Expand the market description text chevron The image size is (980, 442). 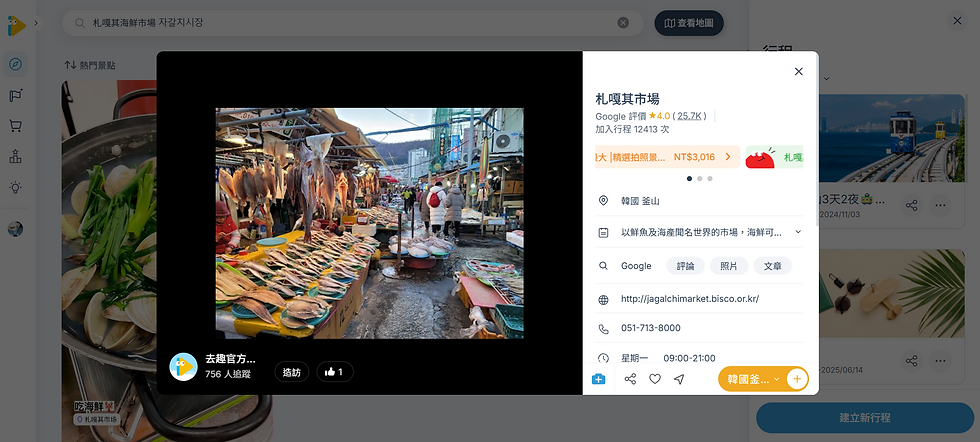[798, 232]
